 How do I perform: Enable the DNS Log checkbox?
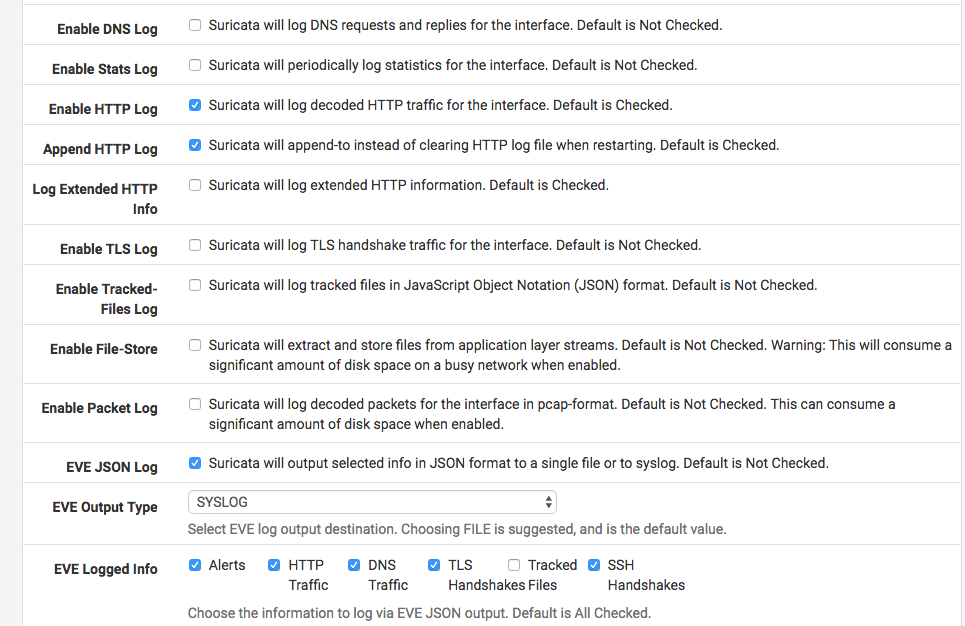(195, 25)
